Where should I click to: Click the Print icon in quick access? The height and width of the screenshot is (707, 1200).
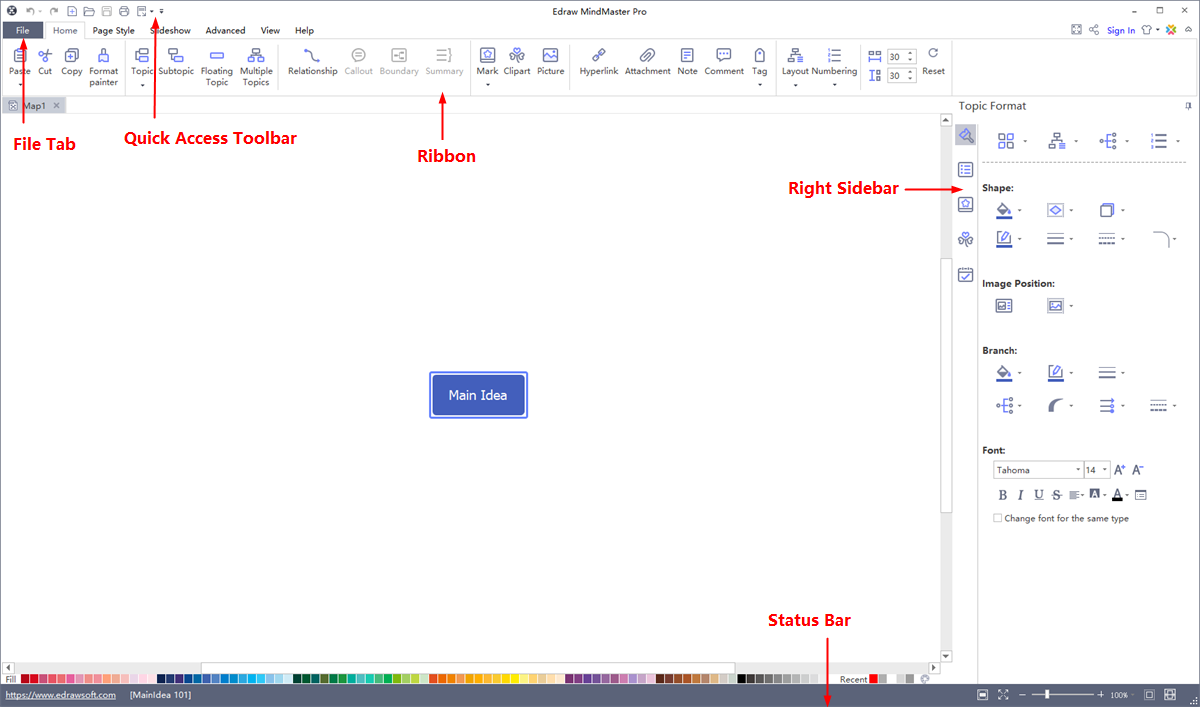pyautogui.click(x=123, y=11)
